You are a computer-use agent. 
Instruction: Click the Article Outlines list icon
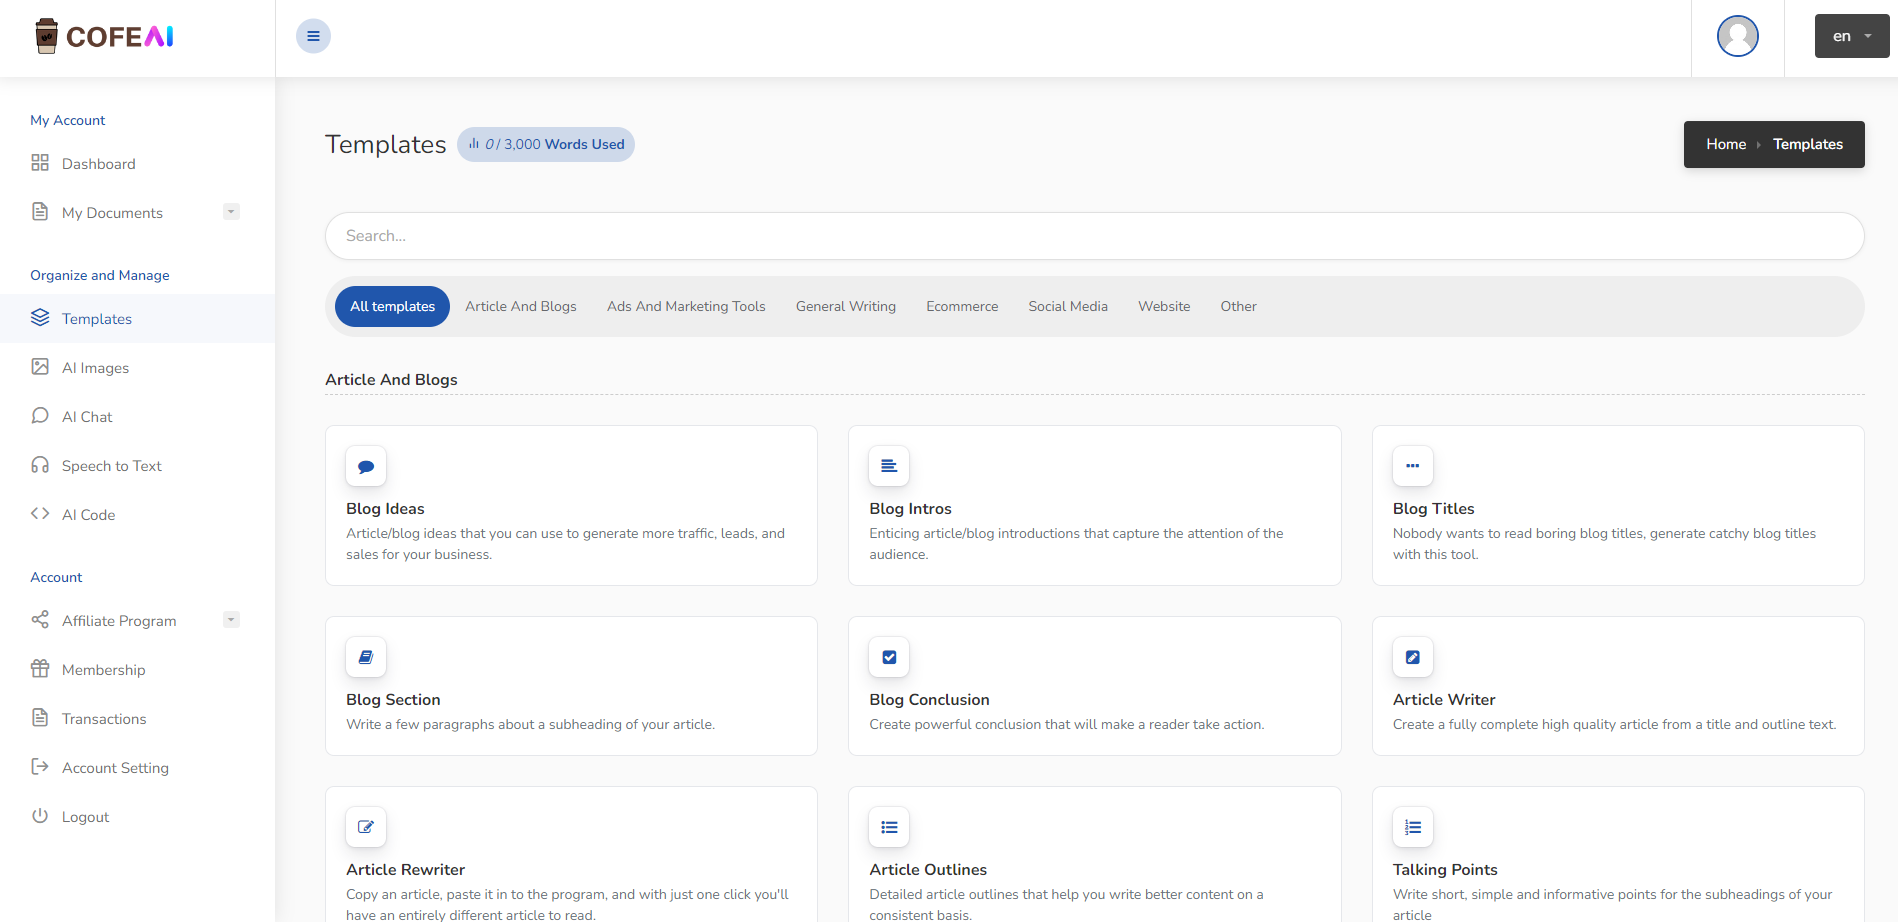click(x=889, y=827)
